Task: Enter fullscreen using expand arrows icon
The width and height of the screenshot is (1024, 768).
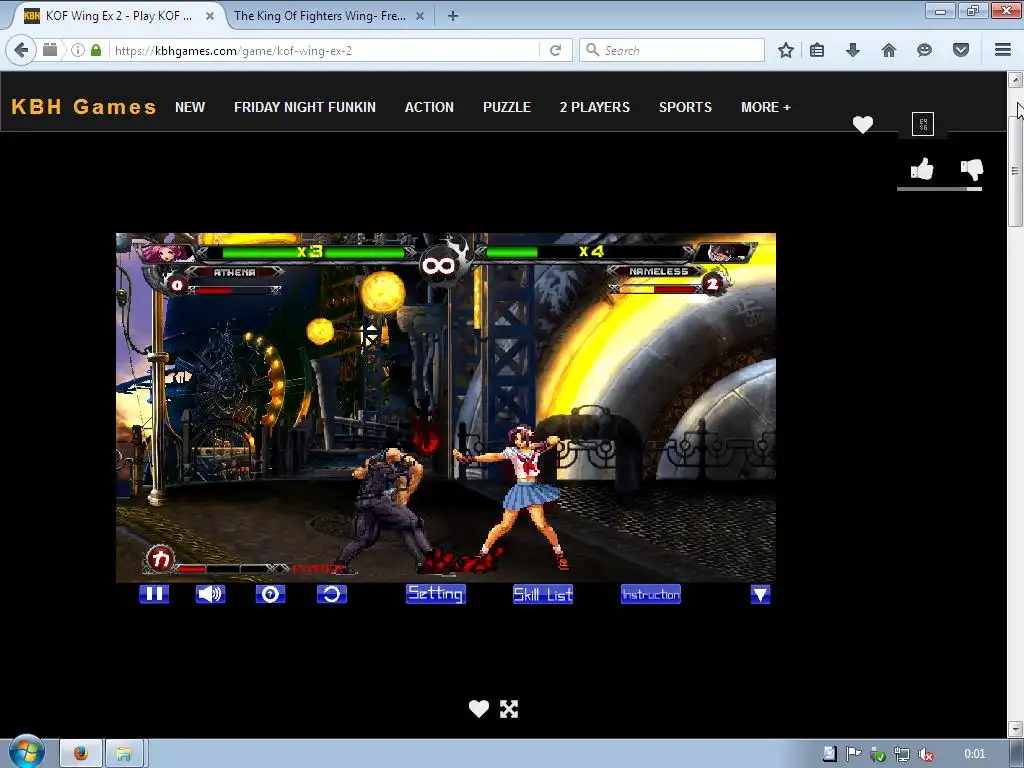Action: [509, 709]
